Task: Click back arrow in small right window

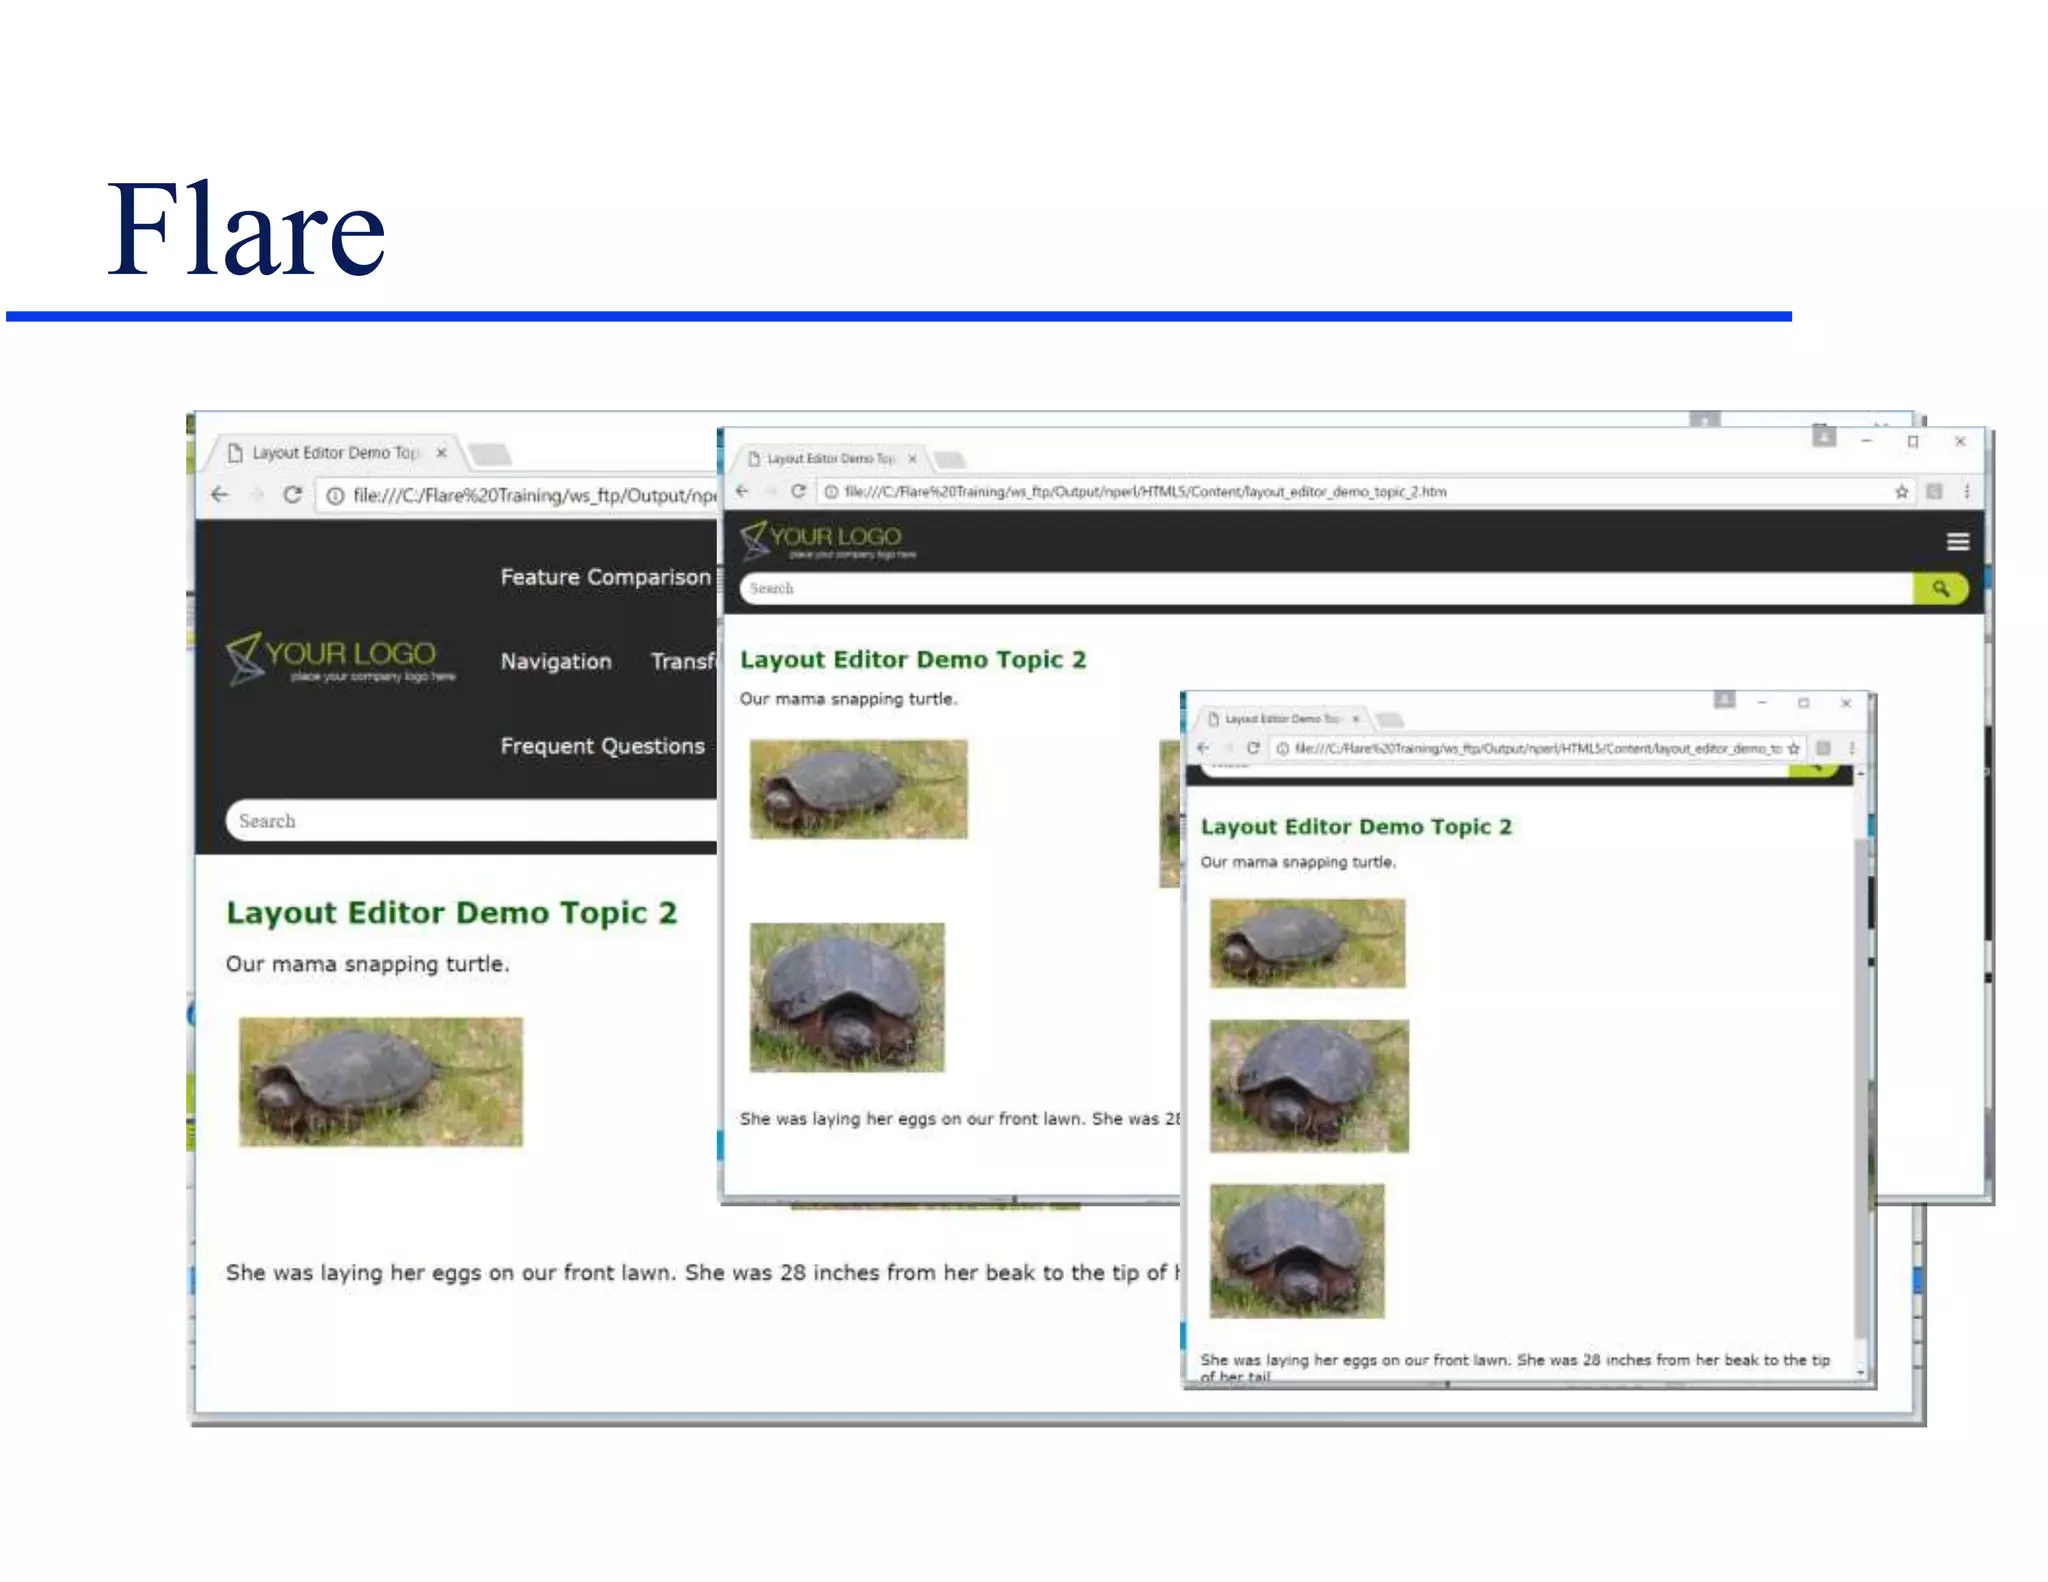Action: [1203, 748]
